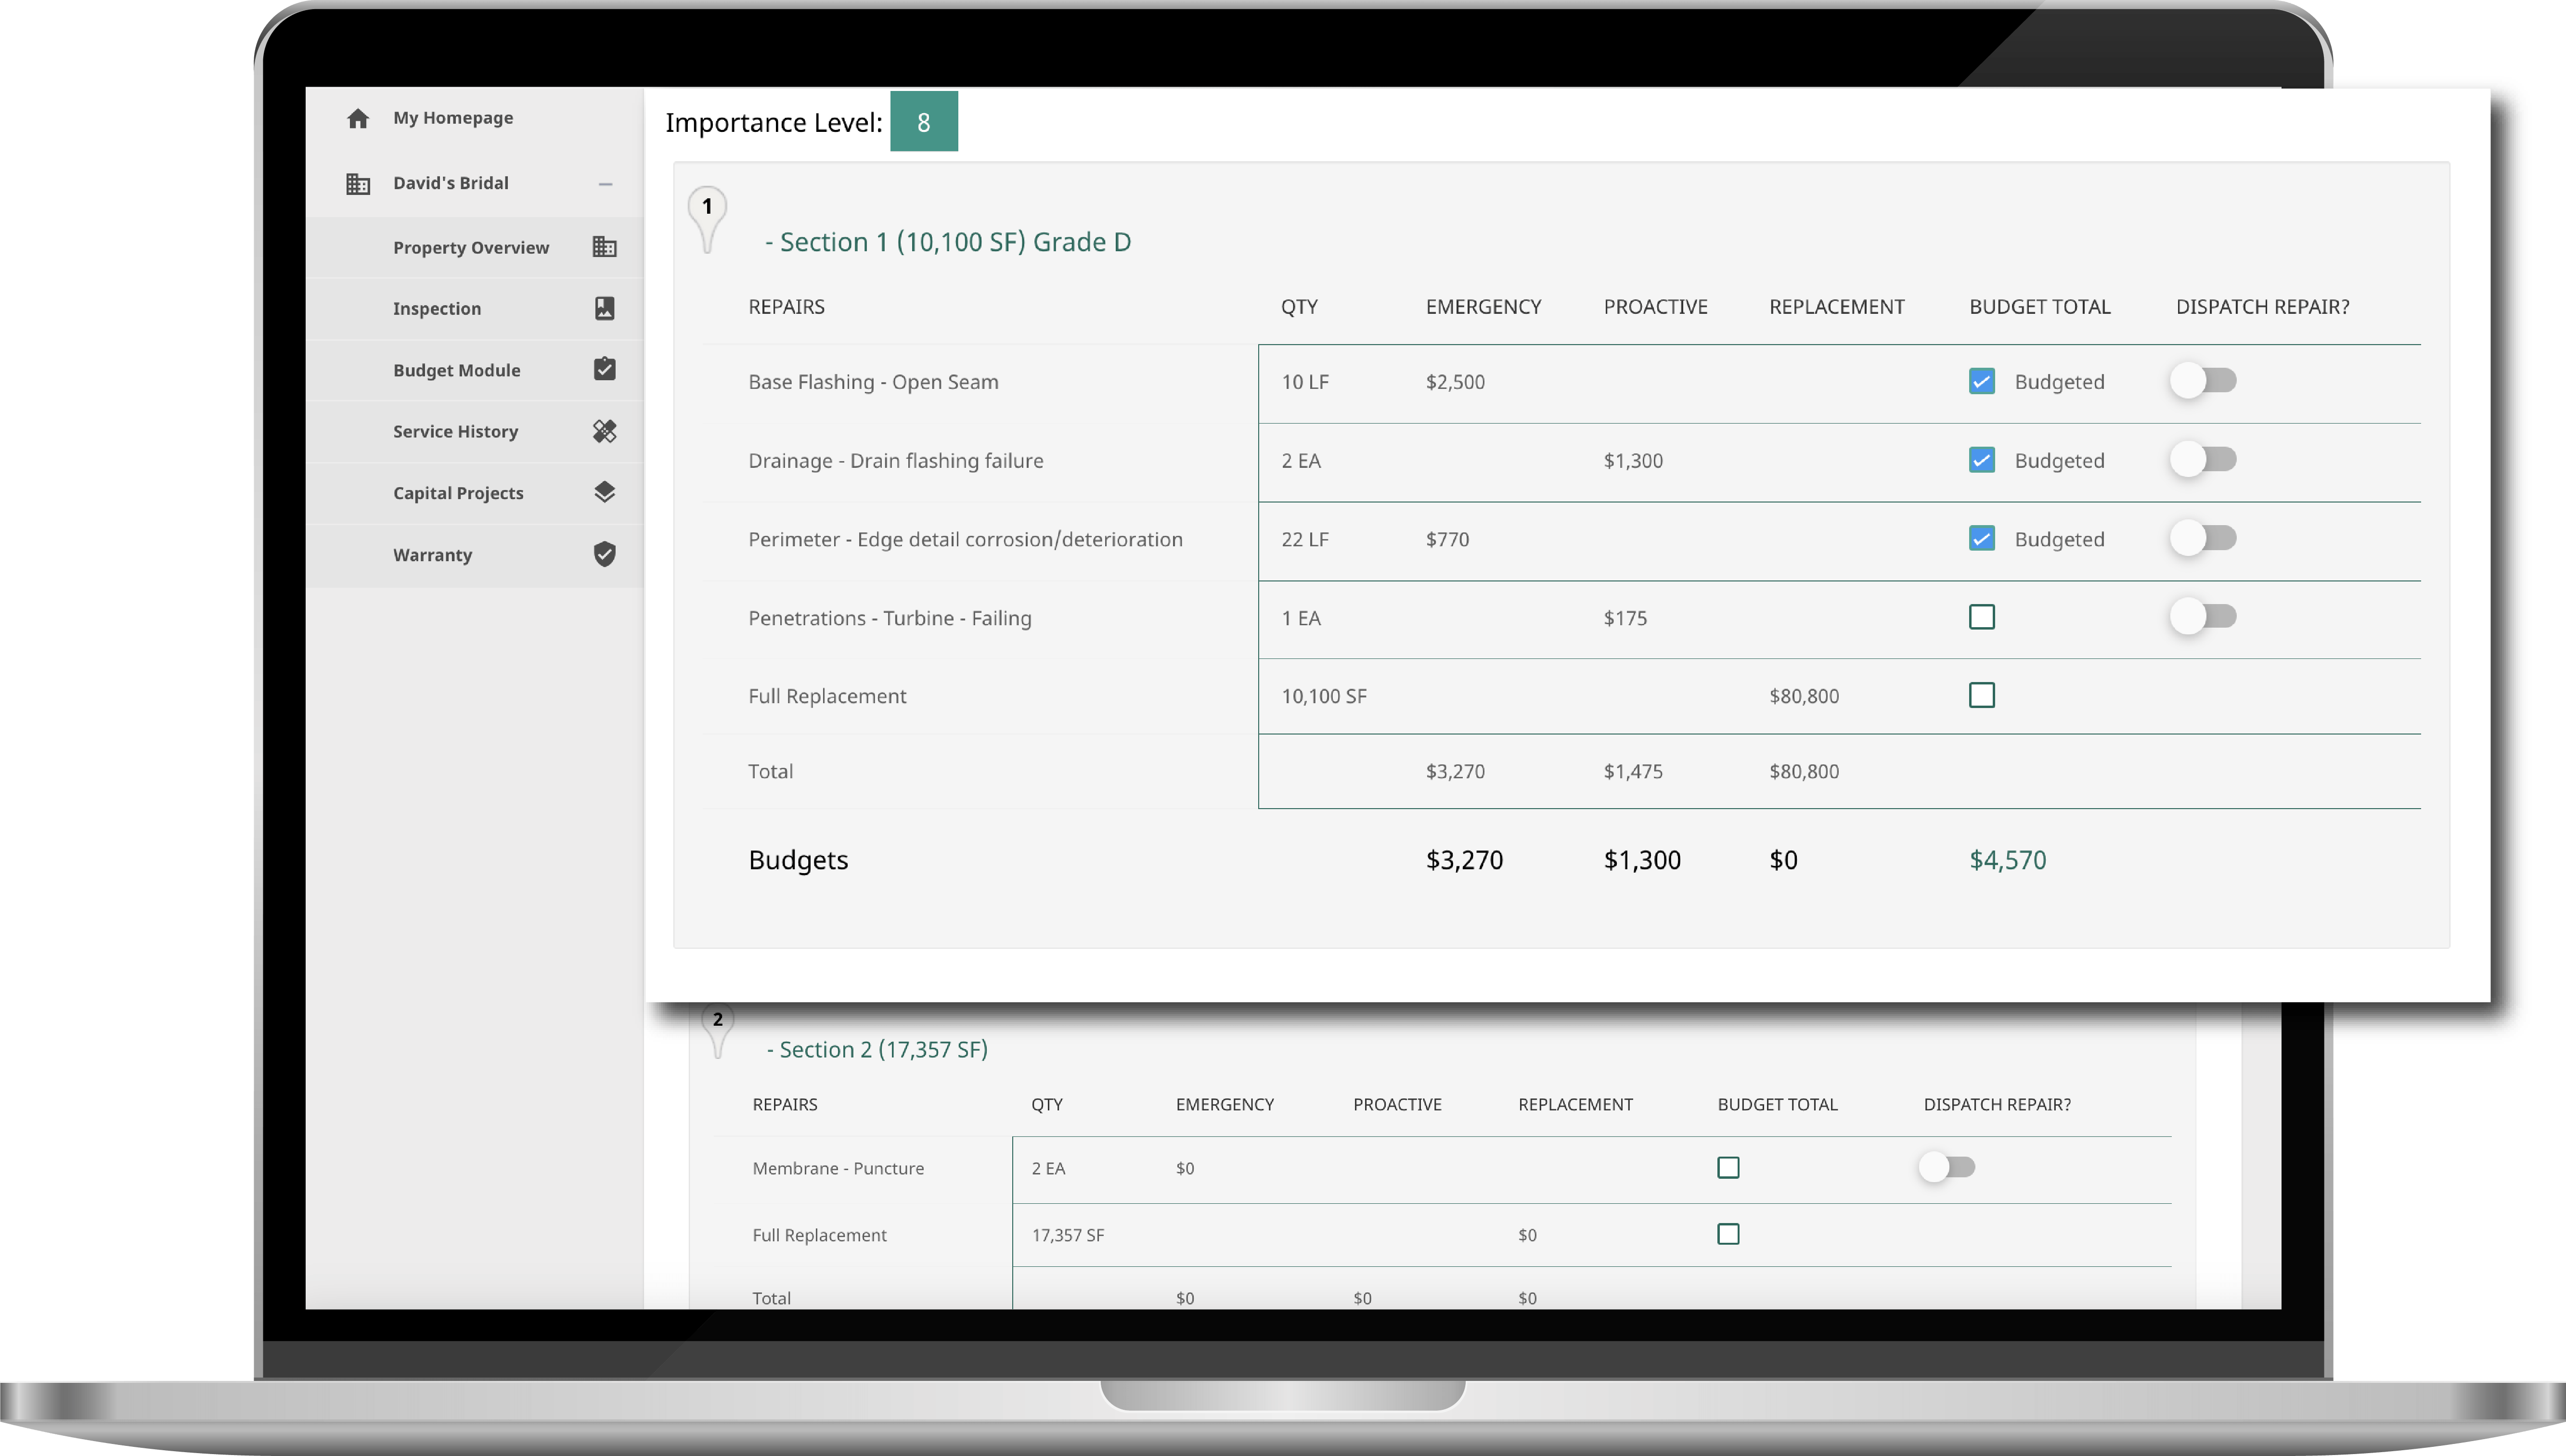Image resolution: width=2566 pixels, height=1456 pixels.
Task: Check budget box for Membrane - Puncture
Action: (x=1728, y=1167)
